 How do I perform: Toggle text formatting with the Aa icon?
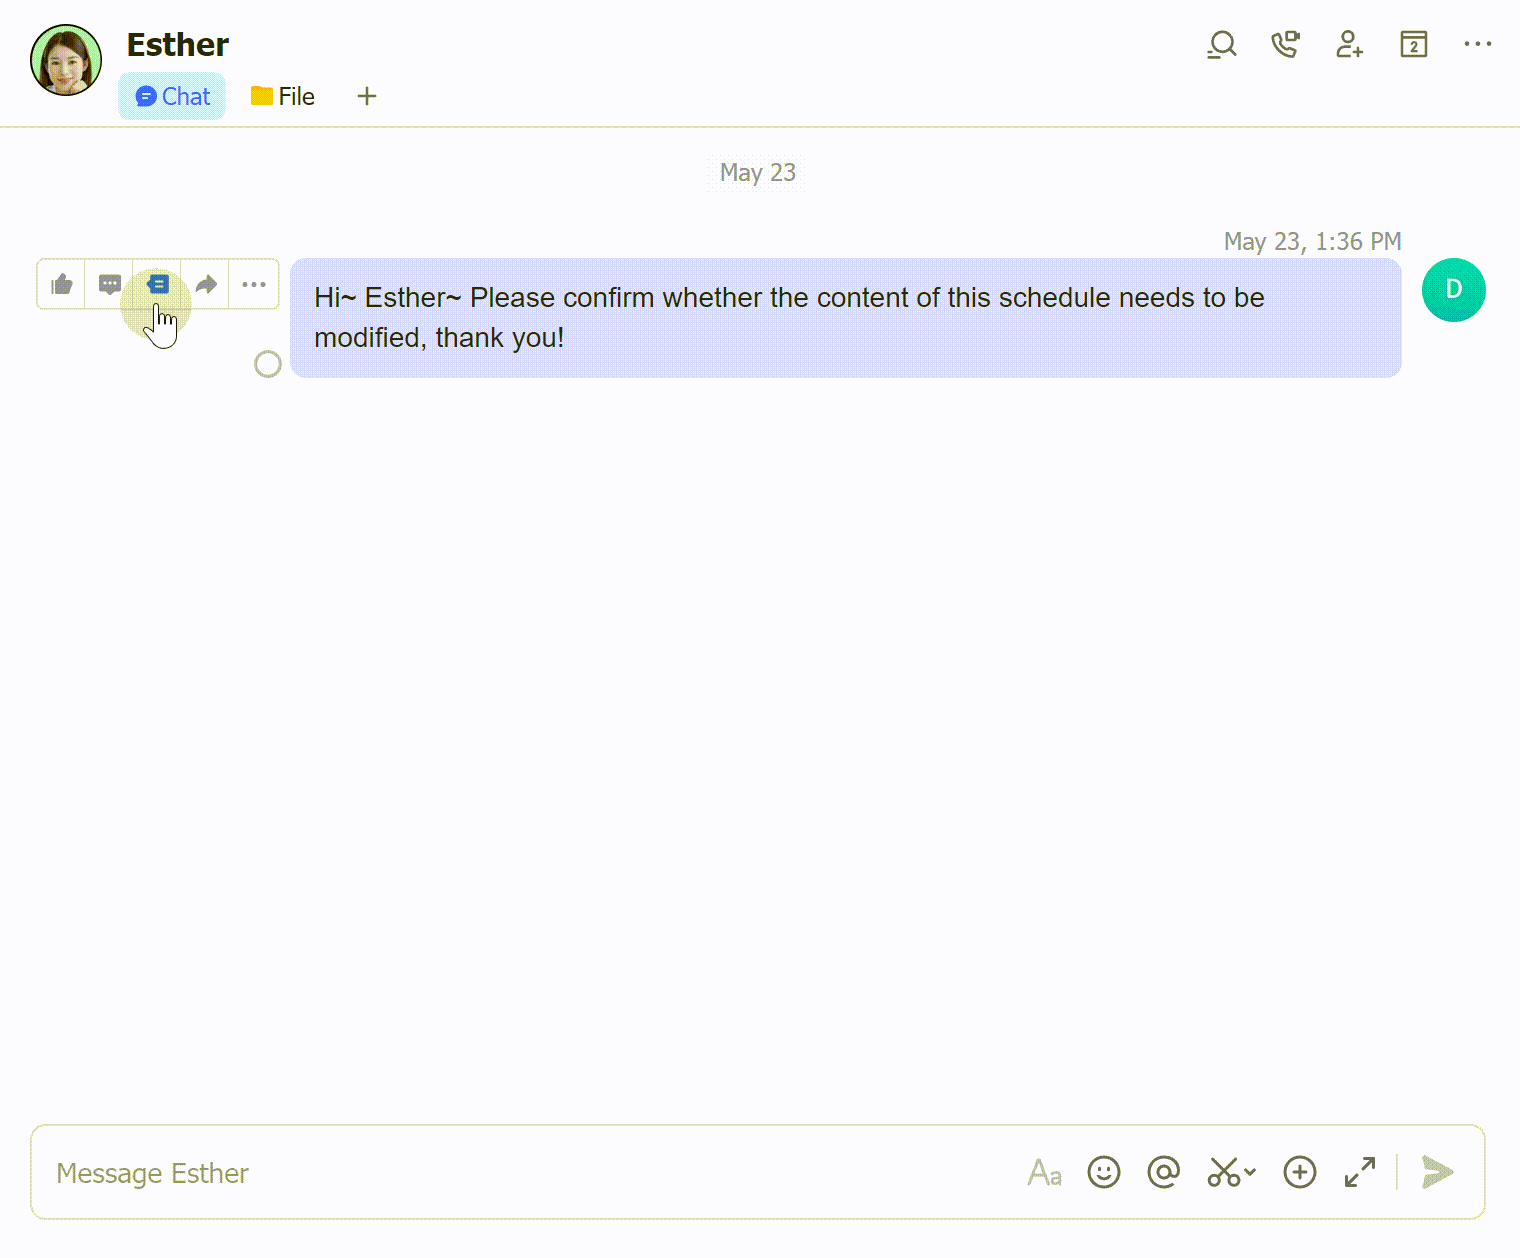[x=1044, y=1172]
